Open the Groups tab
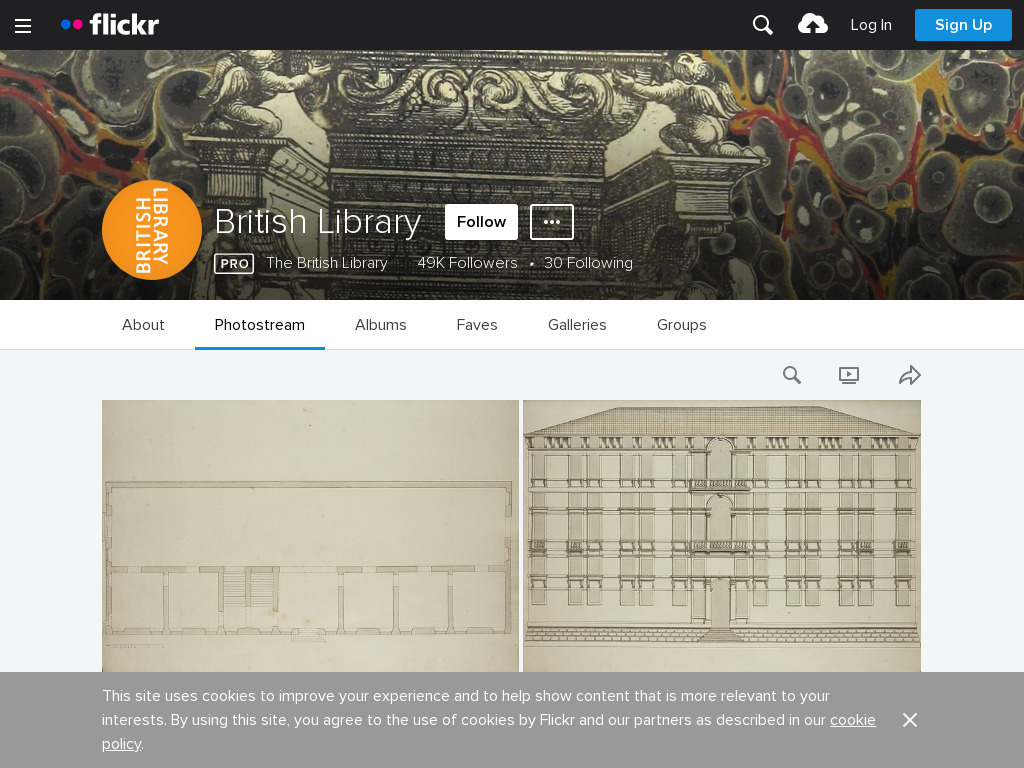Image resolution: width=1024 pixels, height=768 pixels. click(682, 325)
